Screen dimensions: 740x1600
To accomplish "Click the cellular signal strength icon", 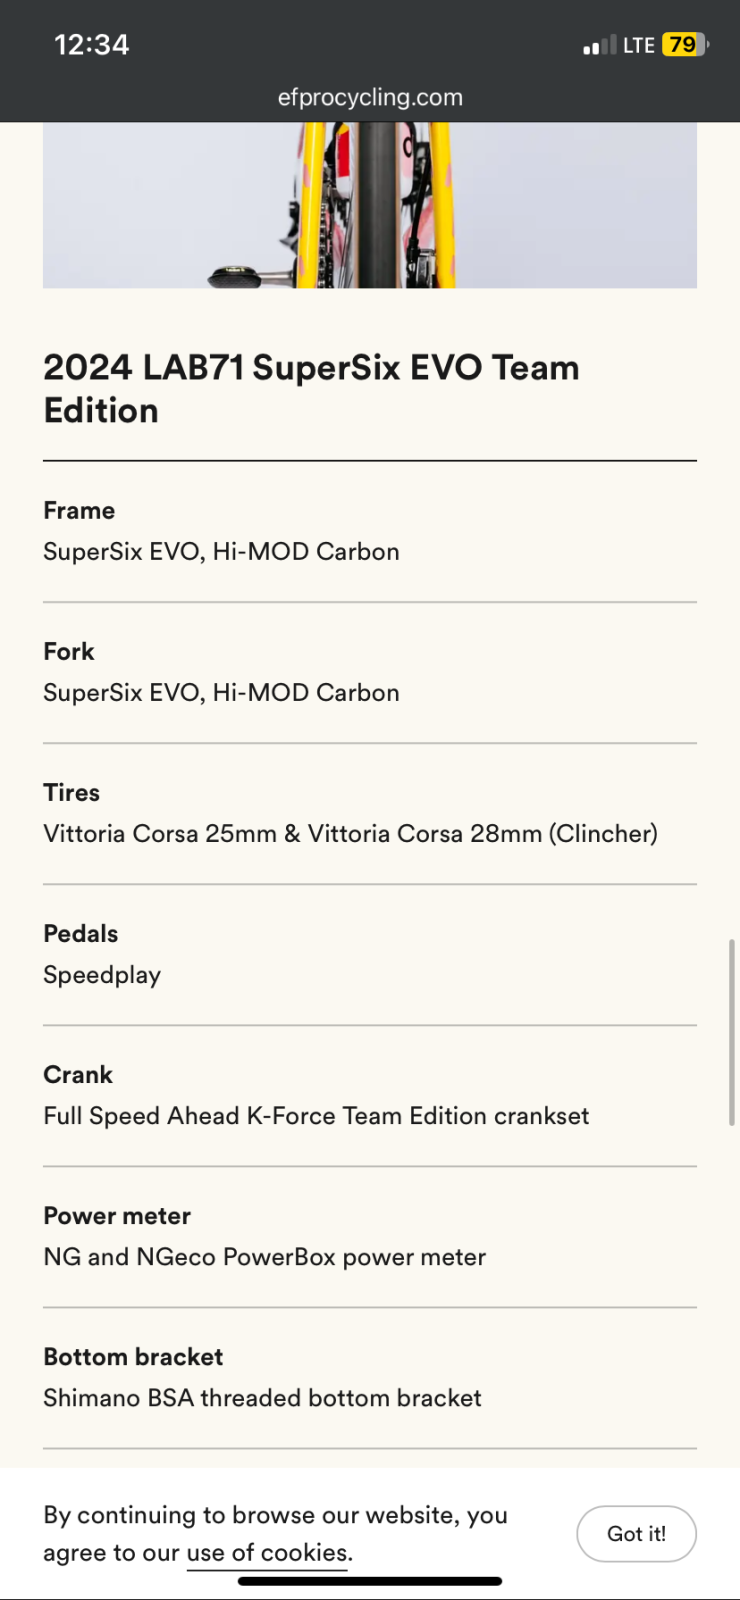I will pyautogui.click(x=599, y=45).
